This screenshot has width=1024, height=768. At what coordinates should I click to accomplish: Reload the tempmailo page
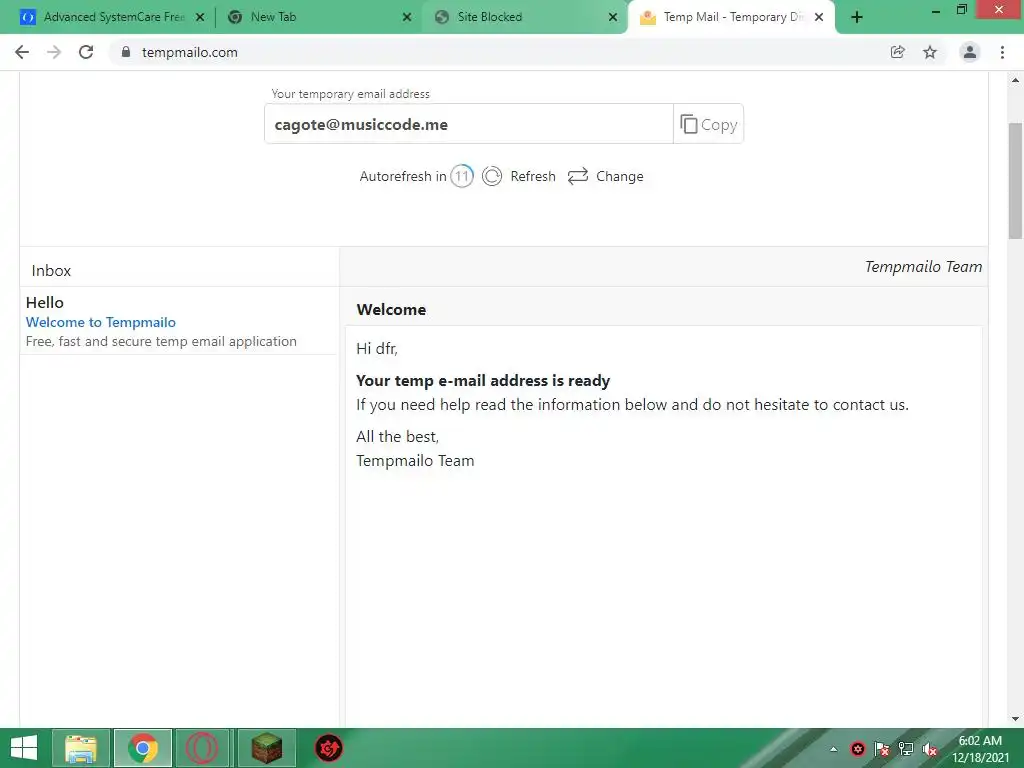coord(86,52)
